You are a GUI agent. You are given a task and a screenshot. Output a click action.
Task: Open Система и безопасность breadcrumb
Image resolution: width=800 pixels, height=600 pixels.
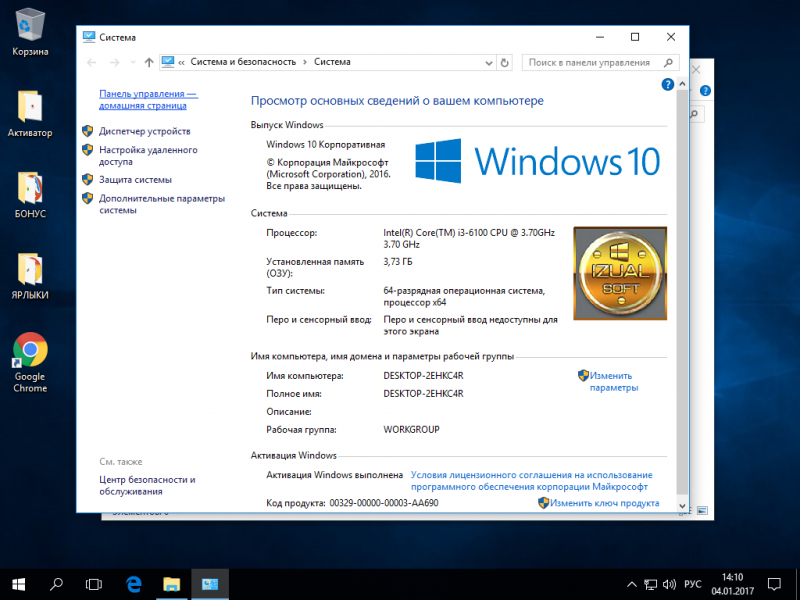243,62
